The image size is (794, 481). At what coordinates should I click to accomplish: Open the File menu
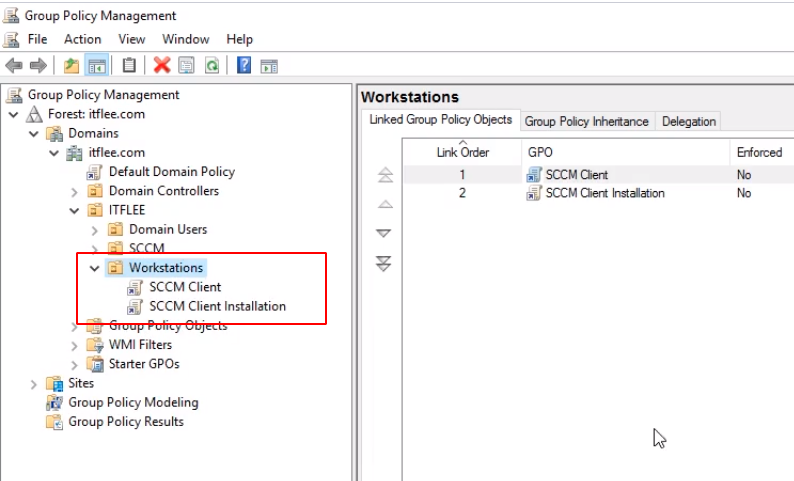(37, 39)
